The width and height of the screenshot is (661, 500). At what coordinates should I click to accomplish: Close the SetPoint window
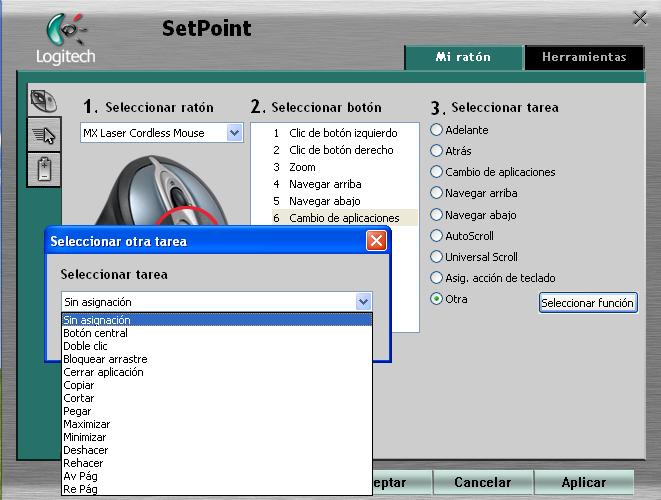point(640,18)
